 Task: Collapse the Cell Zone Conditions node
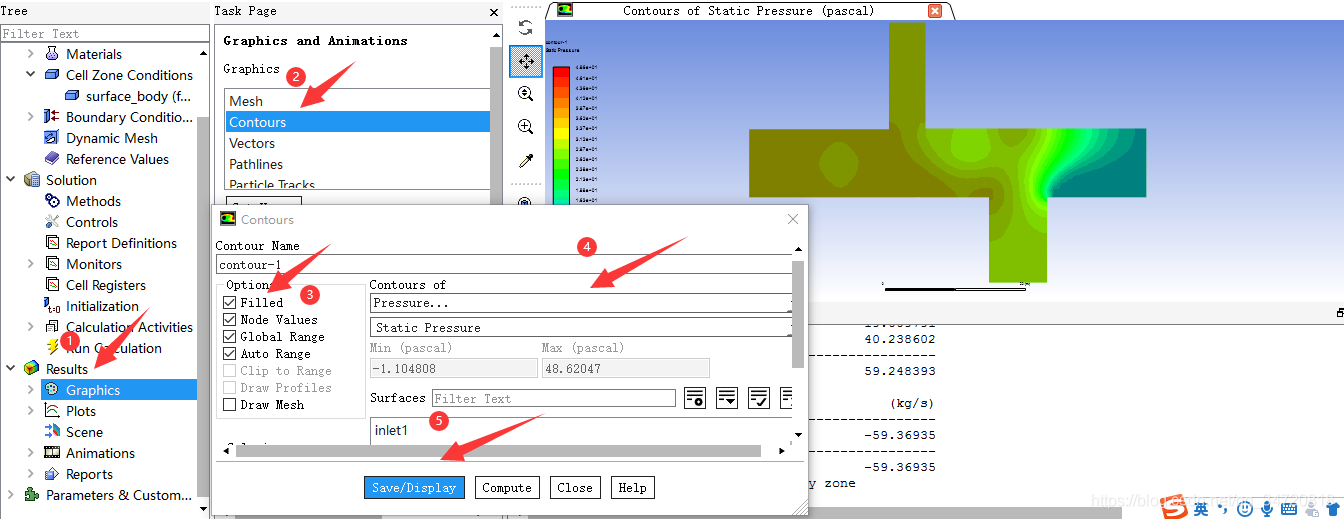pyautogui.click(x=31, y=75)
